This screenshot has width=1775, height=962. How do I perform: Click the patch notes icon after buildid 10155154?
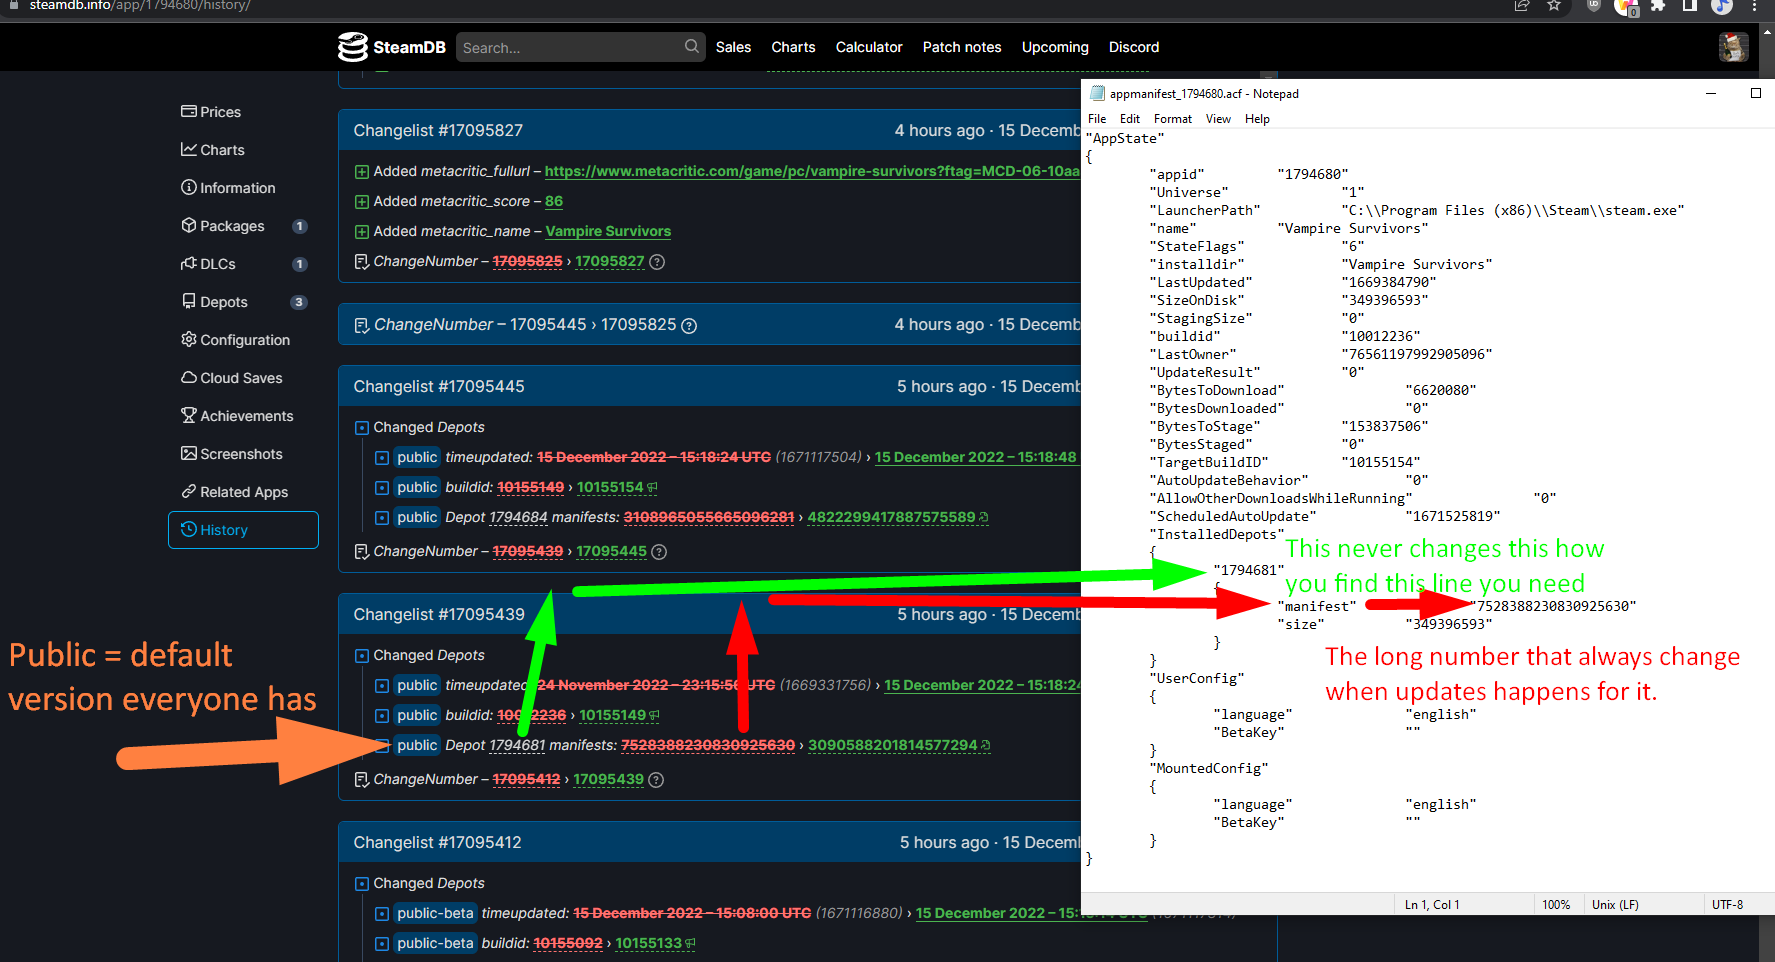pyautogui.click(x=653, y=488)
